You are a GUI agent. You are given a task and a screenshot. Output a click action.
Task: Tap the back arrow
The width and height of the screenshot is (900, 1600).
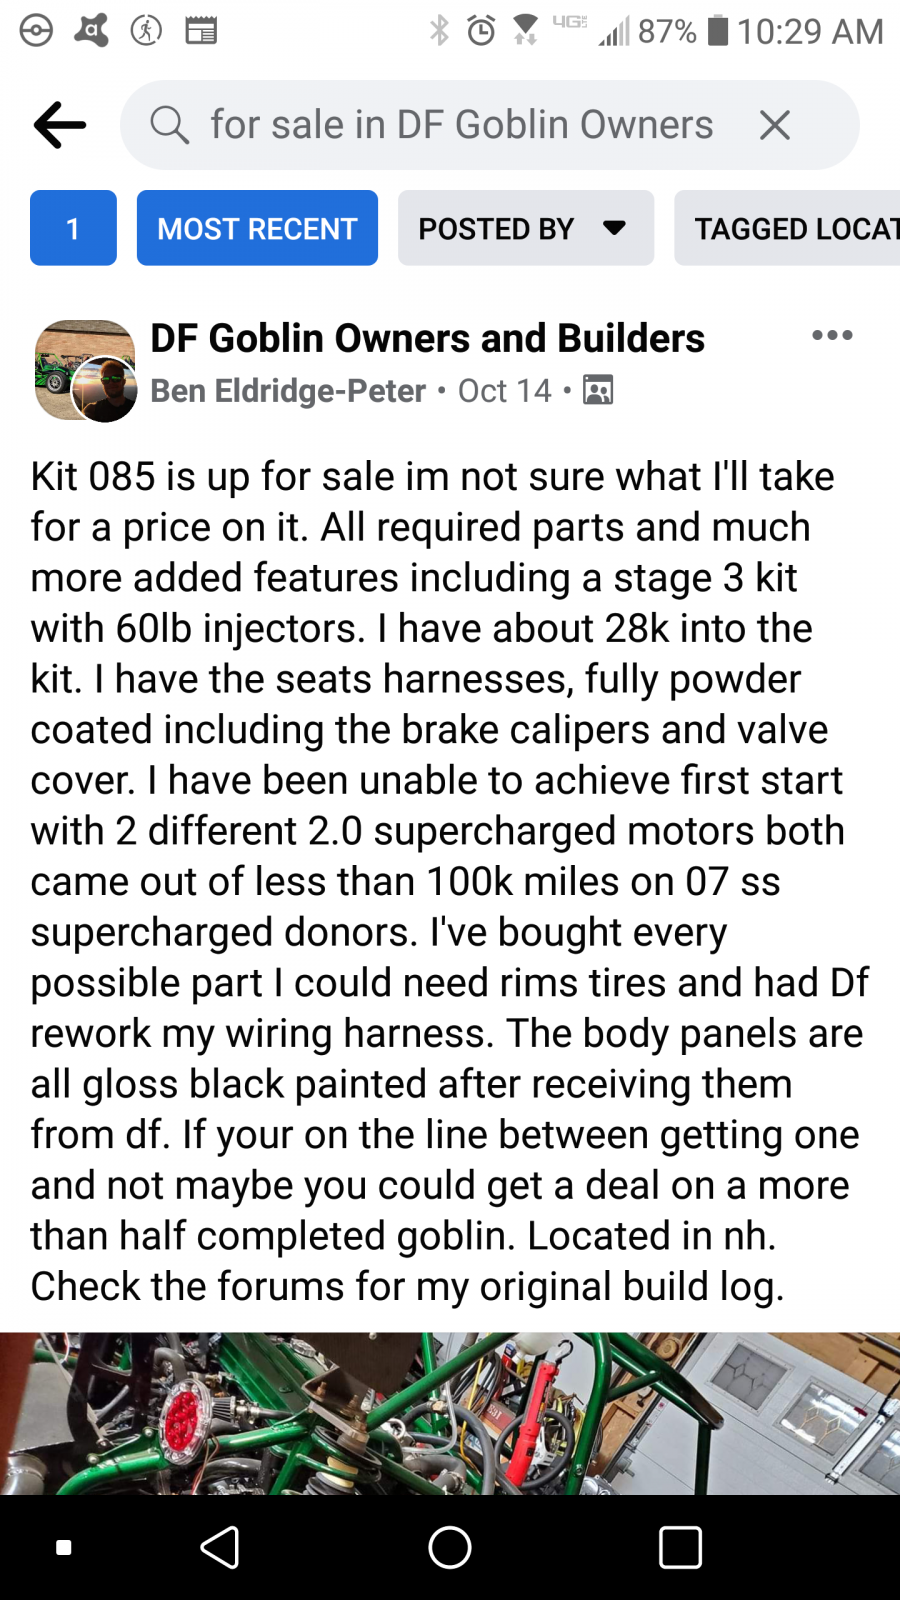pos(60,125)
